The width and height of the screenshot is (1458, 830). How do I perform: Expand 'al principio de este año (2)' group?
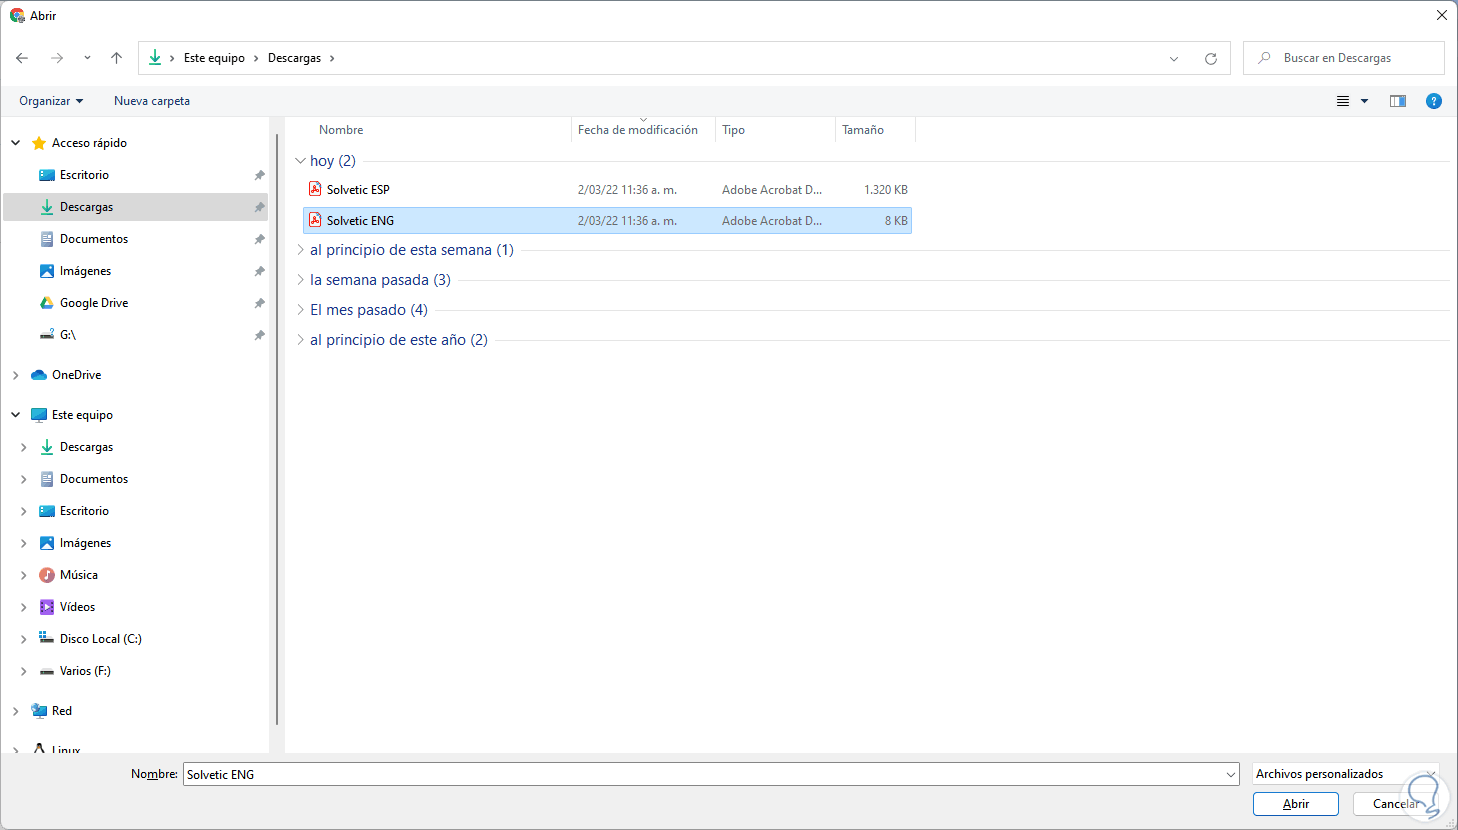coord(300,340)
